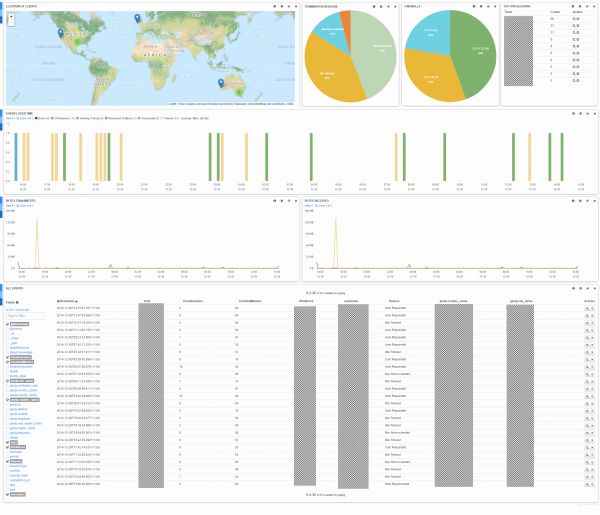The height and width of the screenshot is (515, 600).
Task: Toggle the @timestamp field checkbox
Action: (x=8, y=324)
